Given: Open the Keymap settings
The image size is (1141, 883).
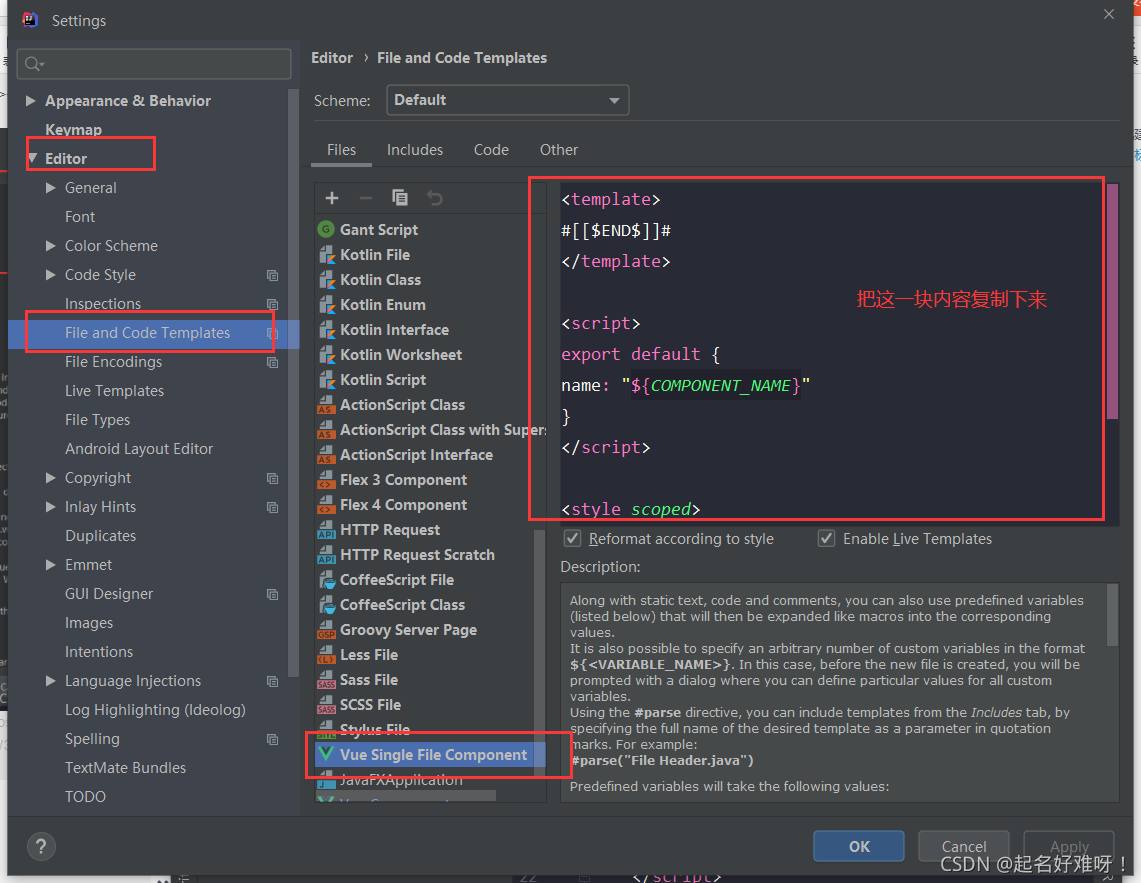Looking at the screenshot, I should pos(73,130).
